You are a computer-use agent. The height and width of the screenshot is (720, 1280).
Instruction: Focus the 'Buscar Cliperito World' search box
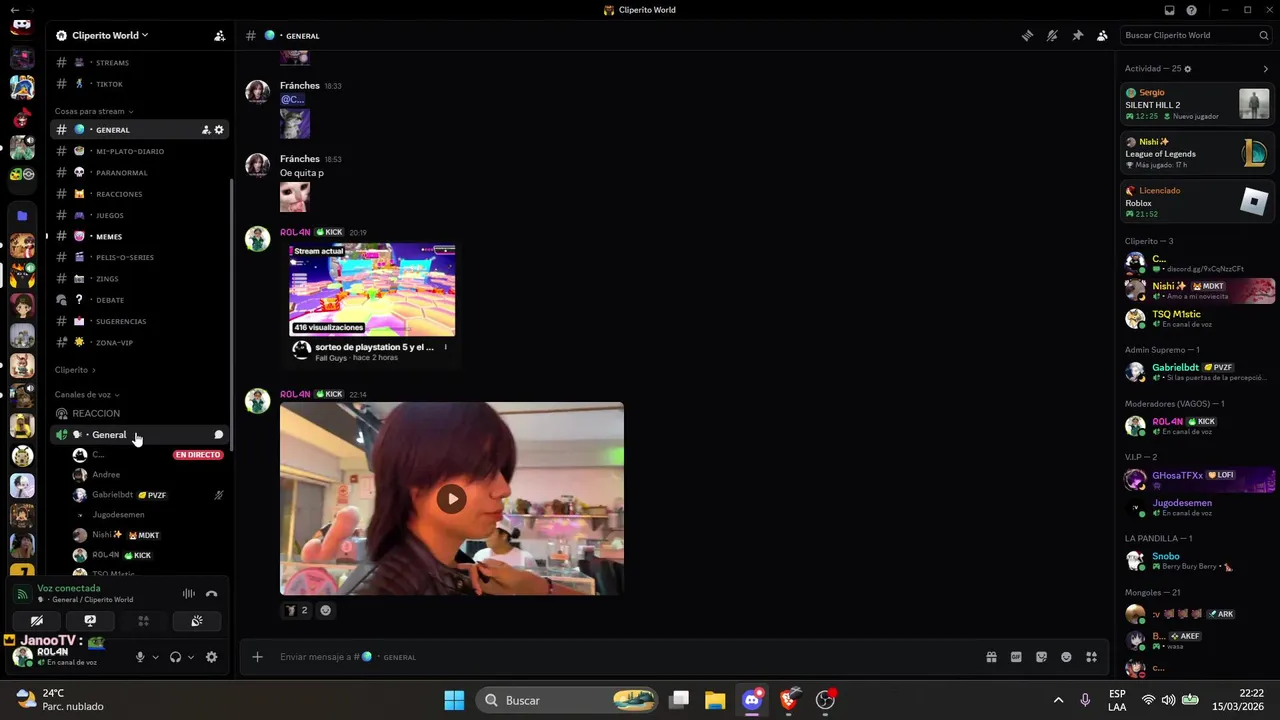tap(1195, 35)
